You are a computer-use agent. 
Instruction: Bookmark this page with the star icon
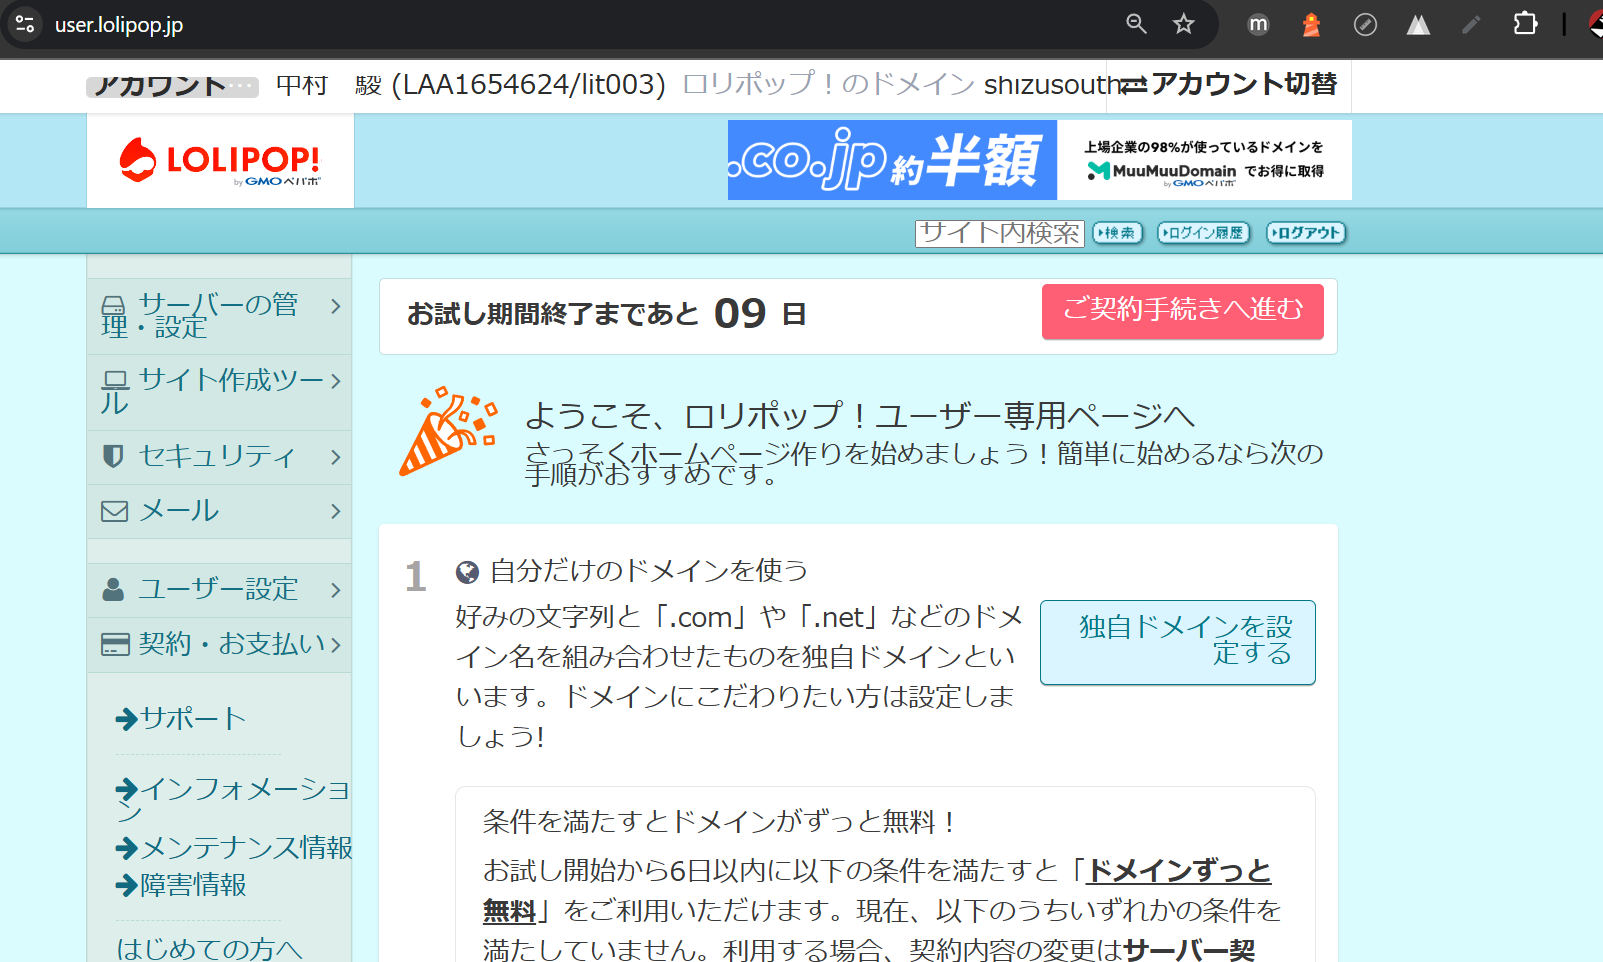click(1184, 24)
